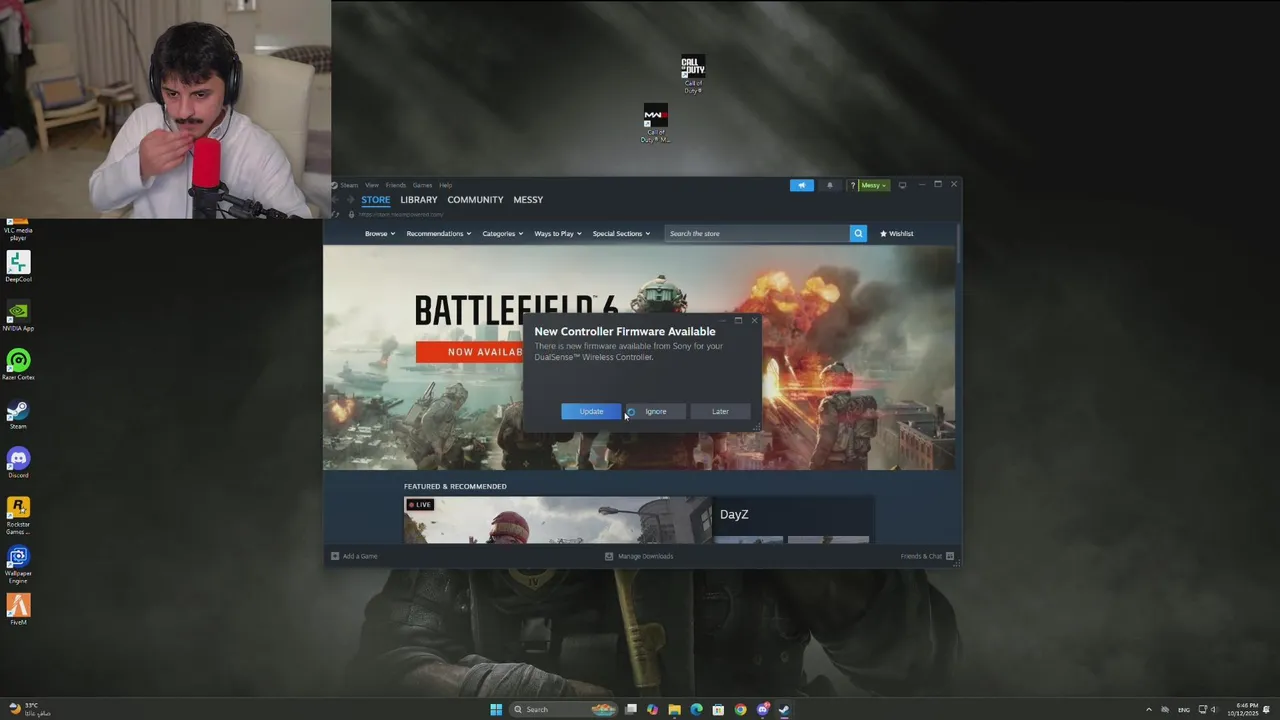Open the Friends menu
This screenshot has height=720, width=1280.
396,185
